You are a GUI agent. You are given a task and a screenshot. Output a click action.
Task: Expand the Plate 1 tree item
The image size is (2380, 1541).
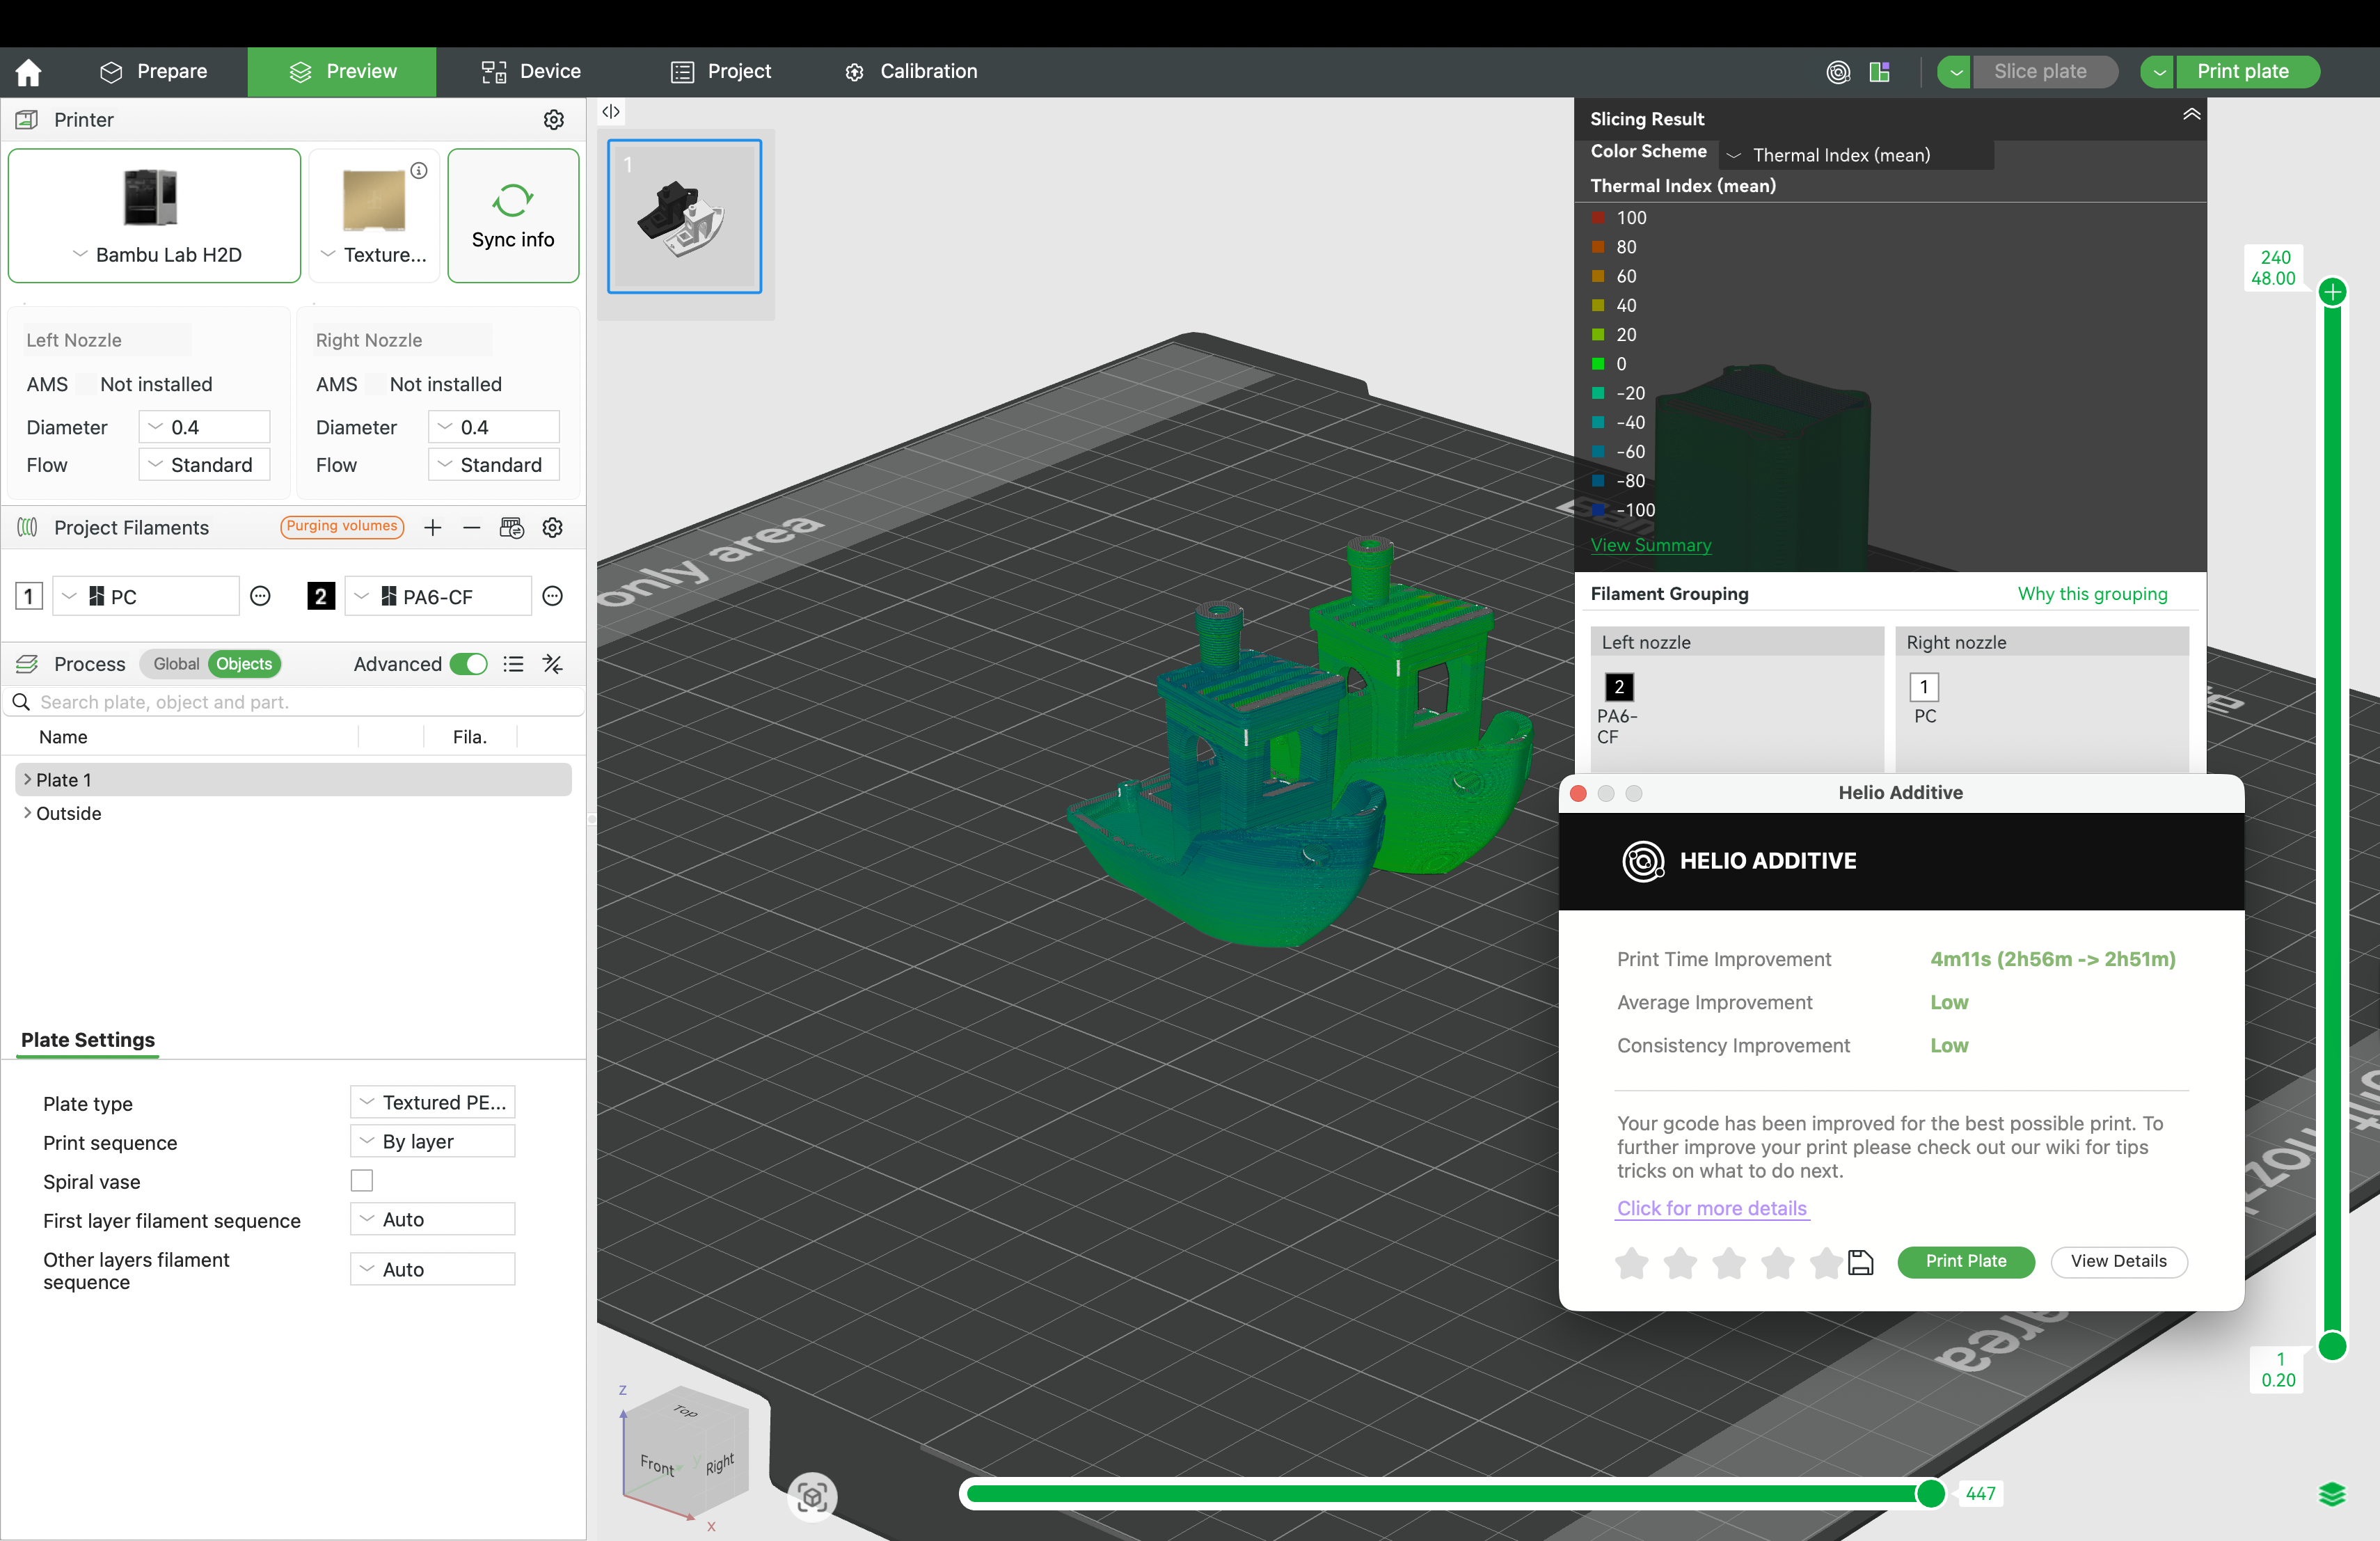point(27,780)
